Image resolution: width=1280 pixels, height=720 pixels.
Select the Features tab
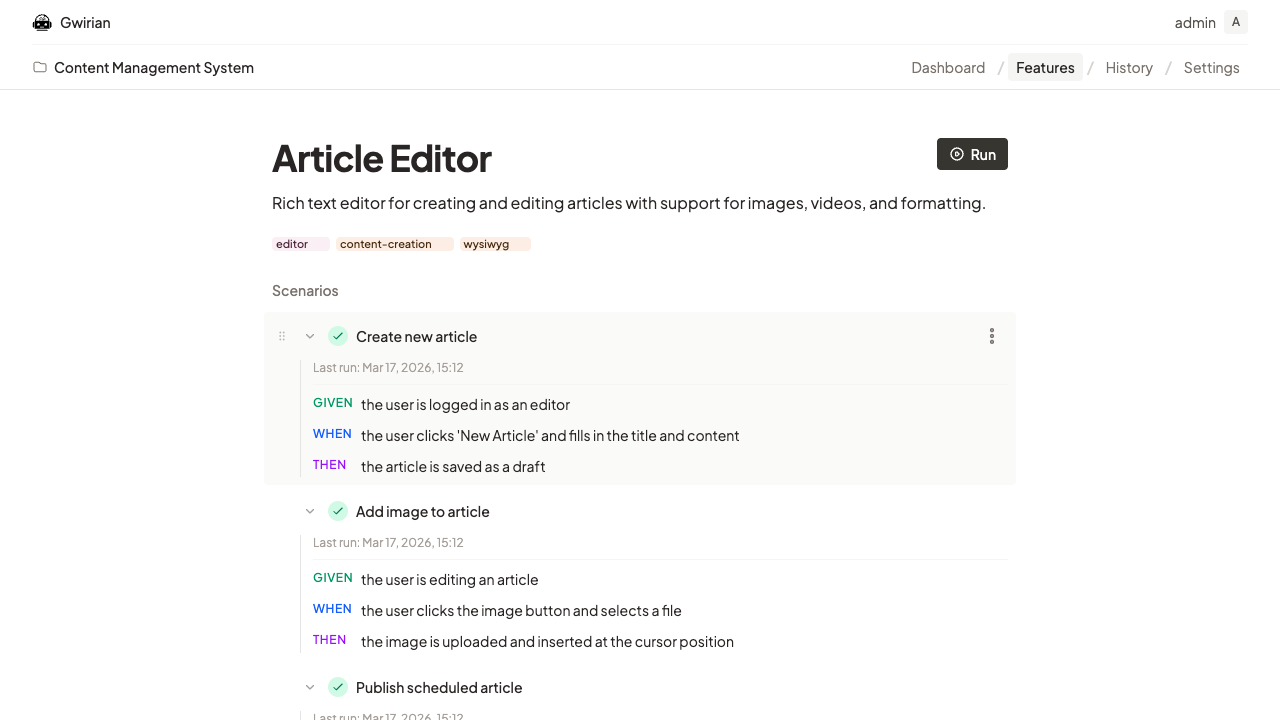pyautogui.click(x=1045, y=67)
